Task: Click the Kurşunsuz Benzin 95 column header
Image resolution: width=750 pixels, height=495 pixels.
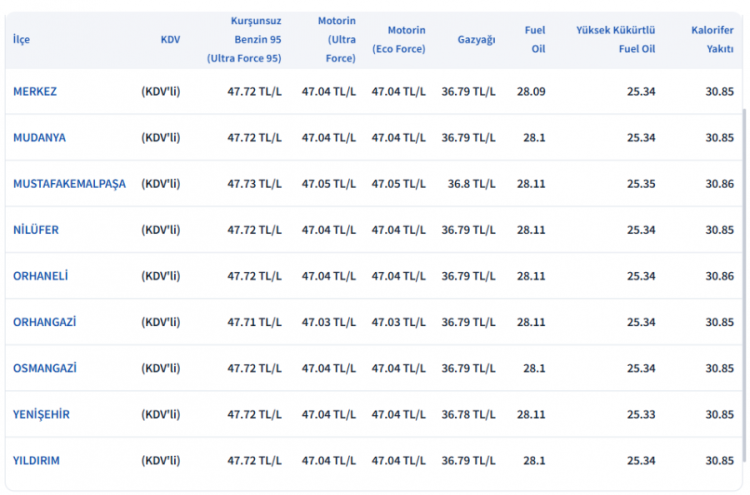Action: click(244, 39)
